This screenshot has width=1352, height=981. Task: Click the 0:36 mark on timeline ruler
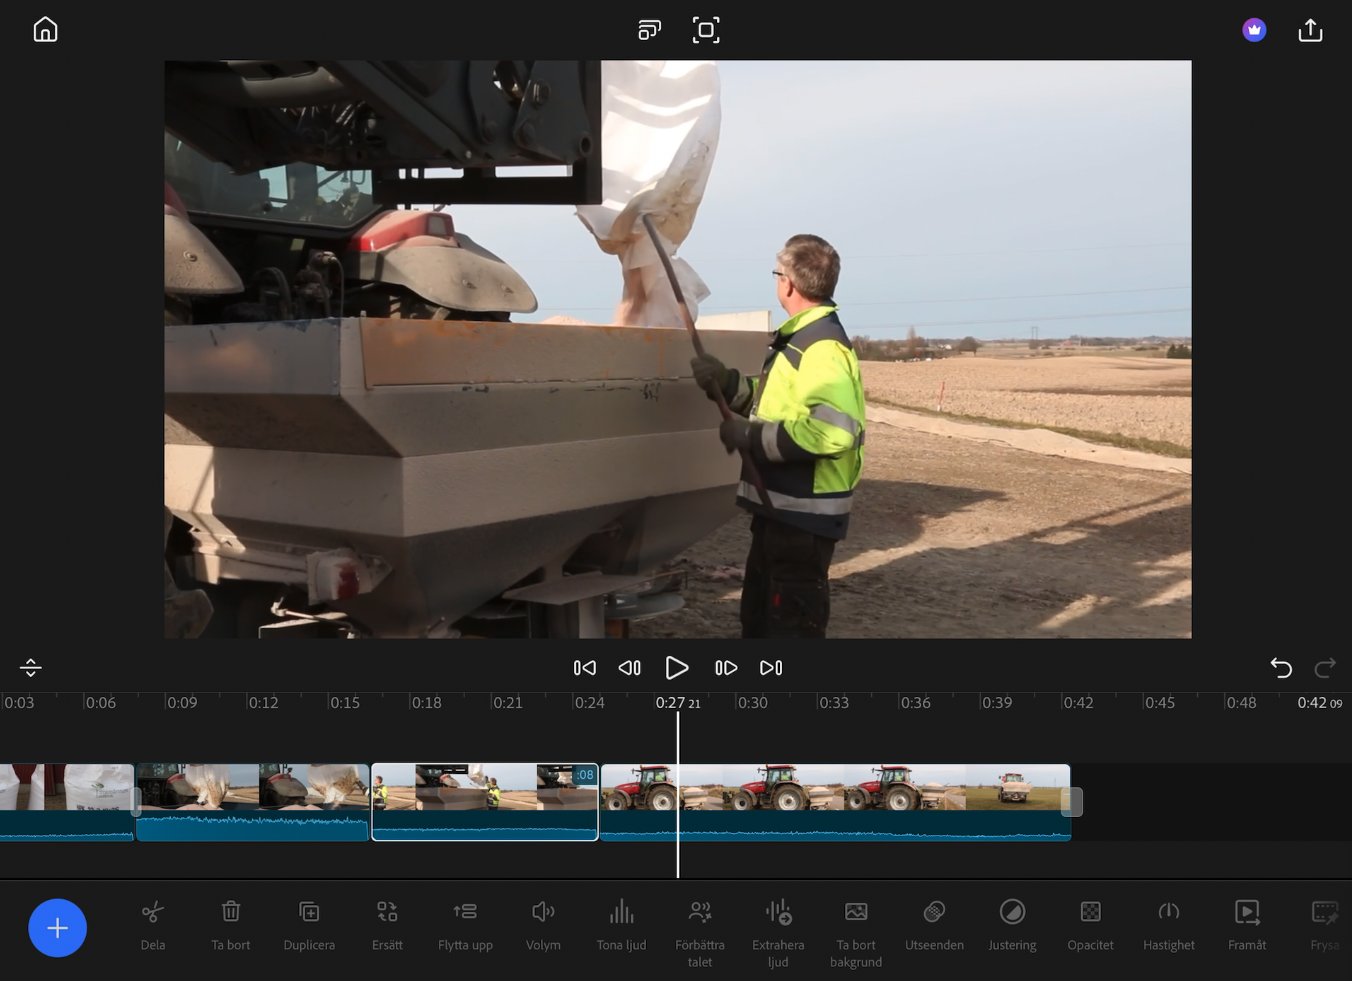pos(915,703)
